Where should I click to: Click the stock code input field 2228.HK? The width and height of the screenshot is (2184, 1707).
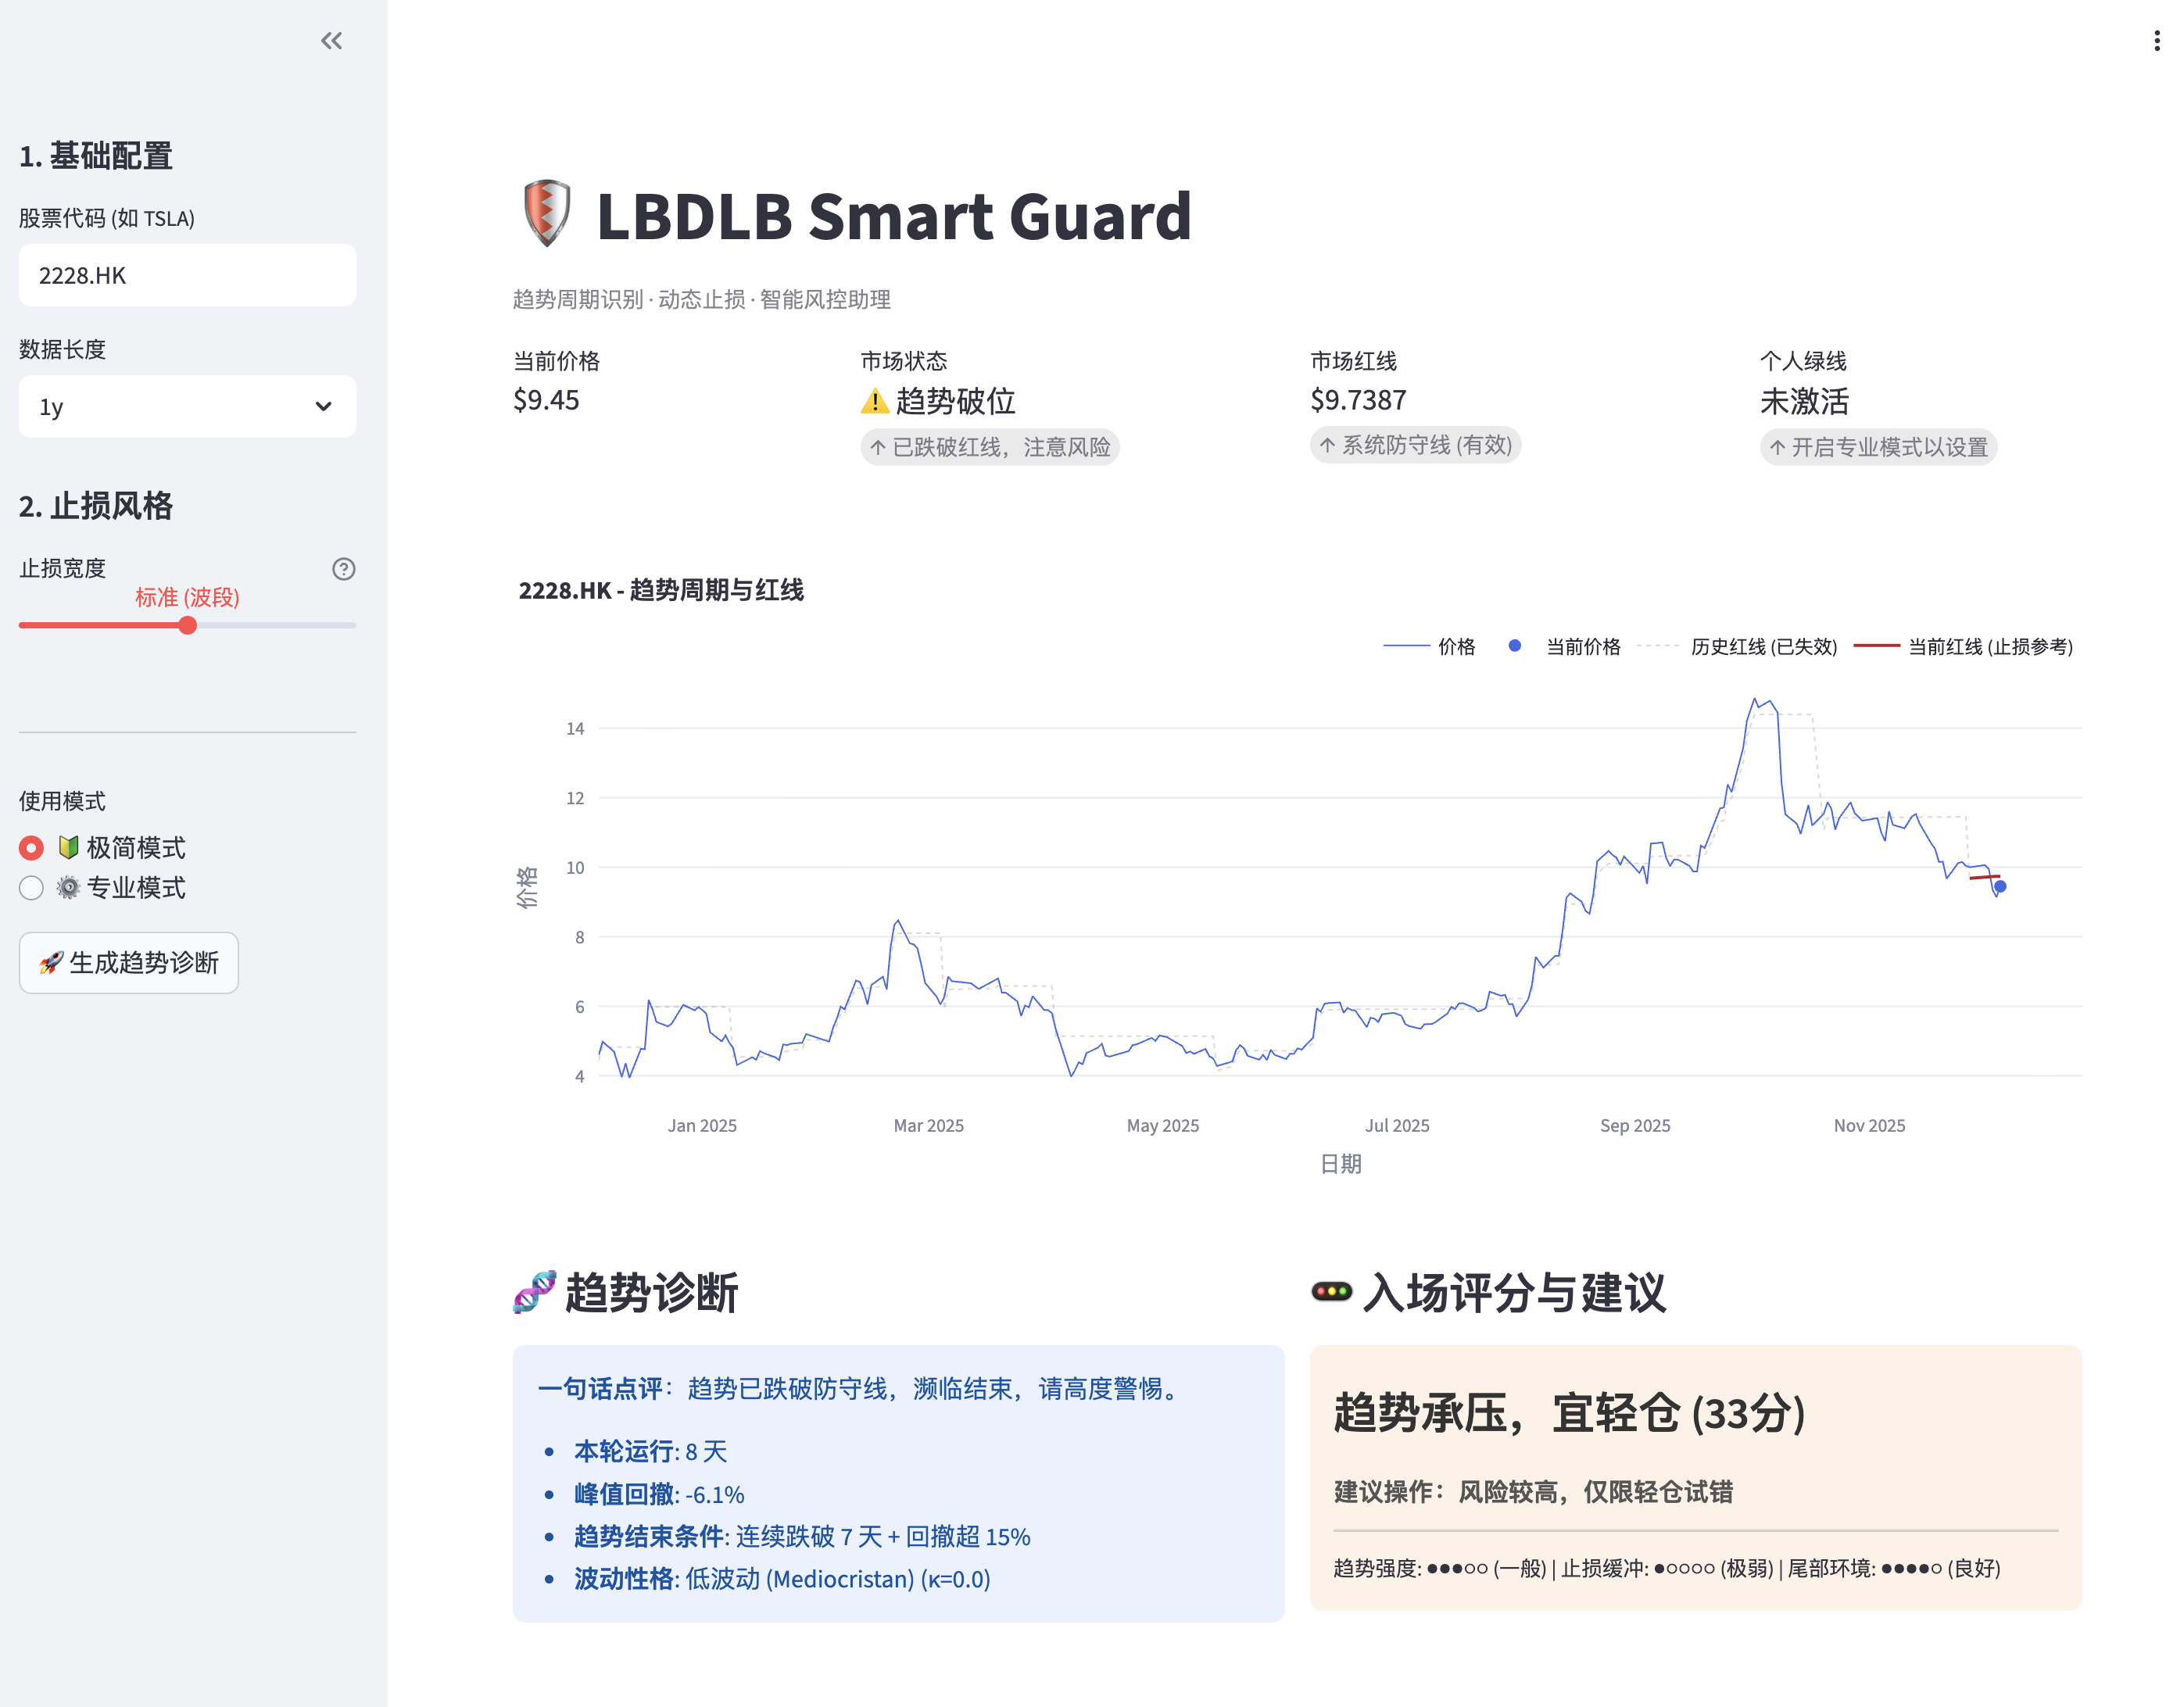(187, 276)
